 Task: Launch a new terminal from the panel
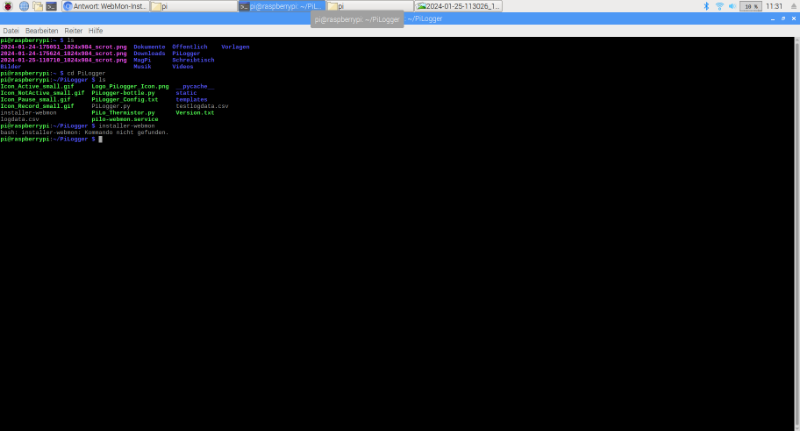point(50,6)
